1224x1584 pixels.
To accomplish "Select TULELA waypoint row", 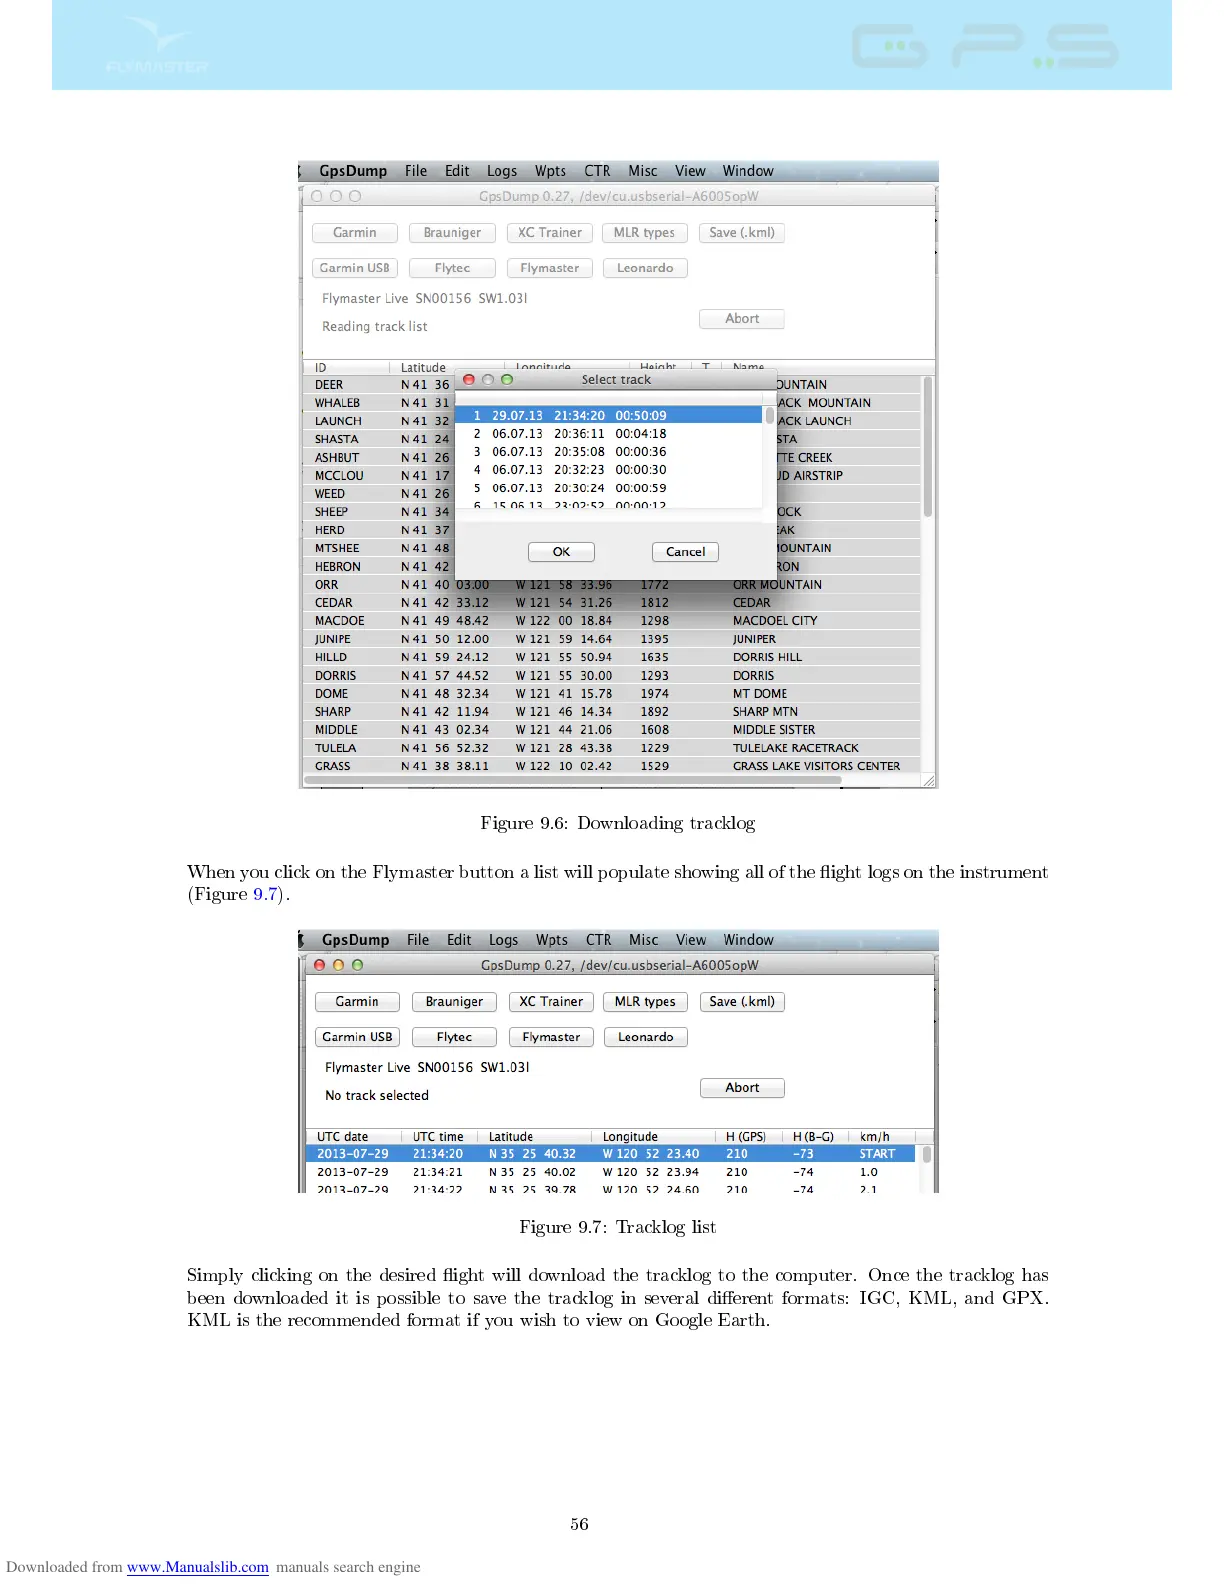I will [611, 748].
